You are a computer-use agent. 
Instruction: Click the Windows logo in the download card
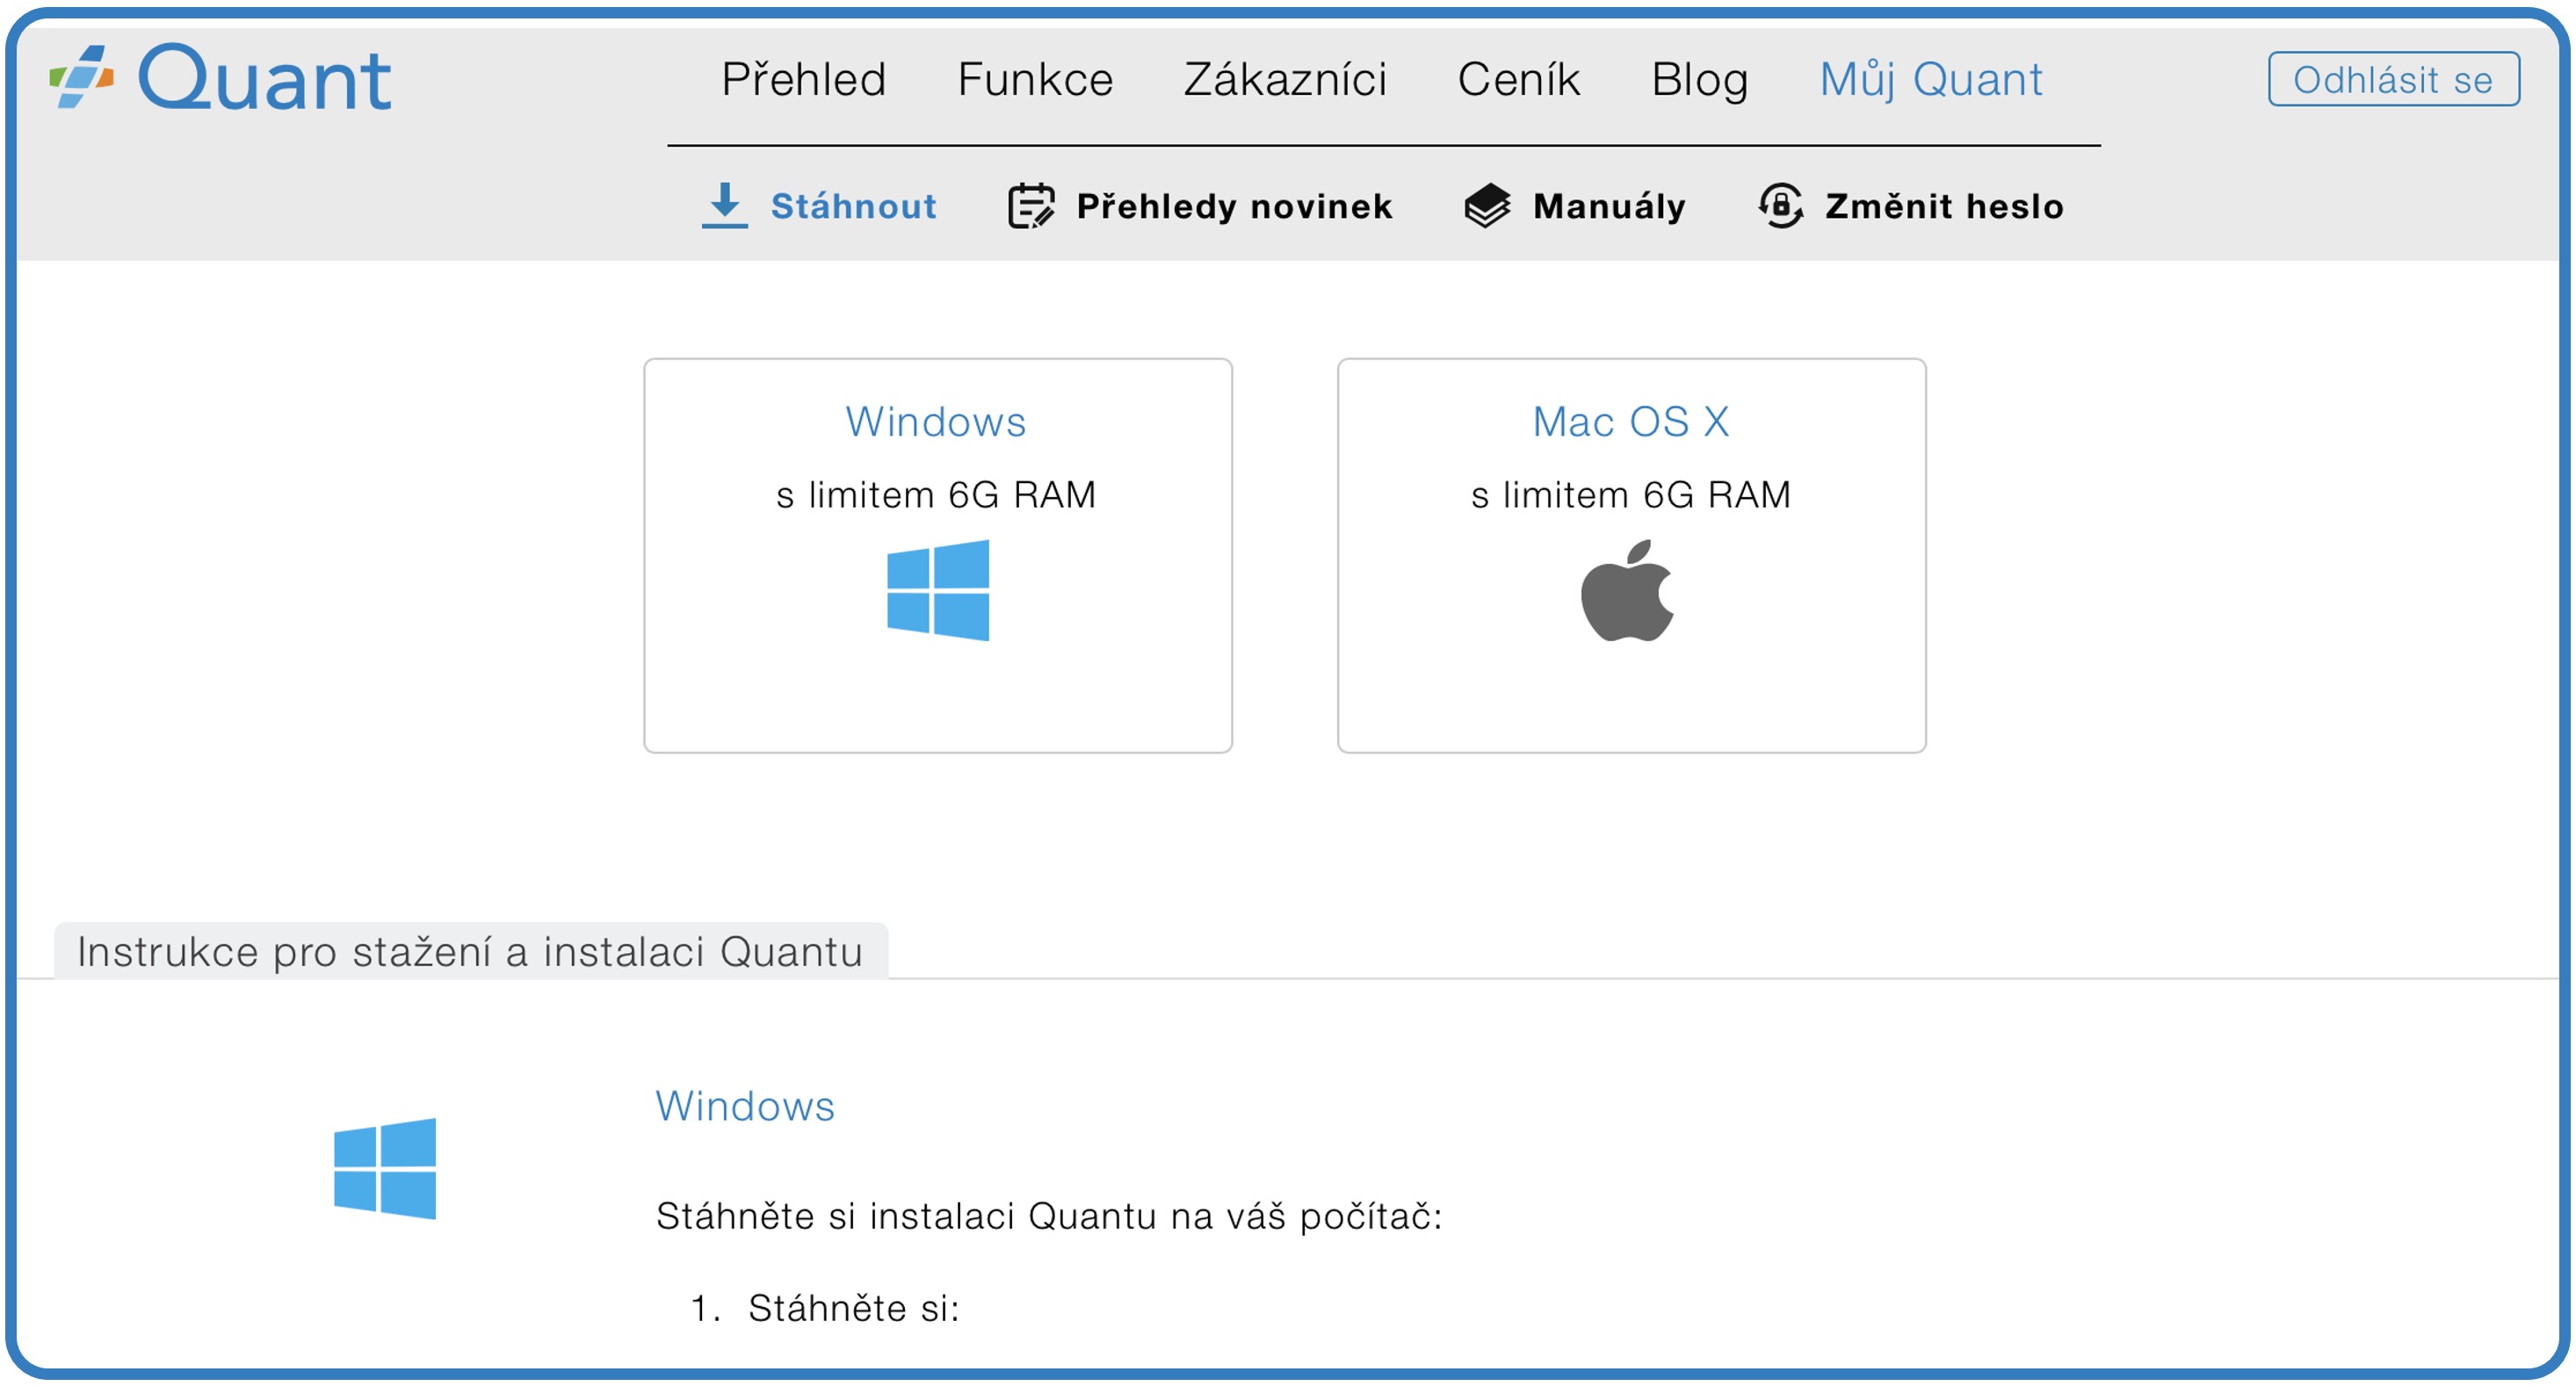(938, 590)
